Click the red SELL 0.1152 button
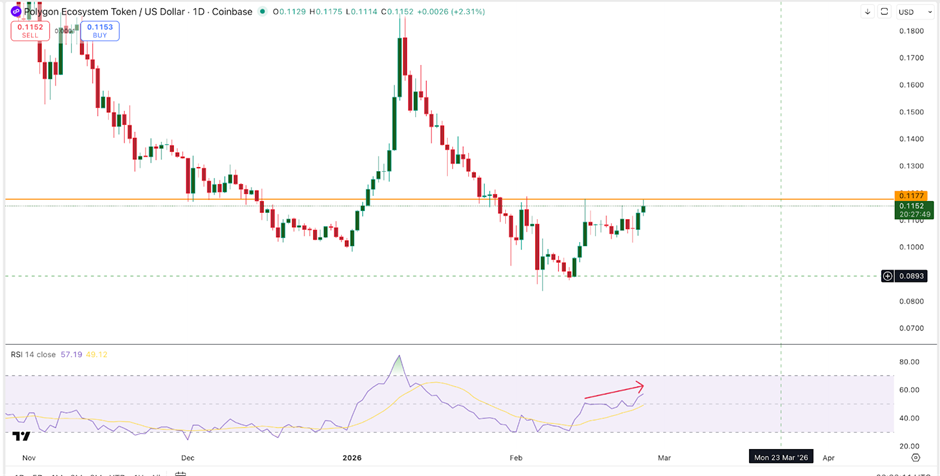Viewport: 940px width, 476px height. pyautogui.click(x=29, y=31)
